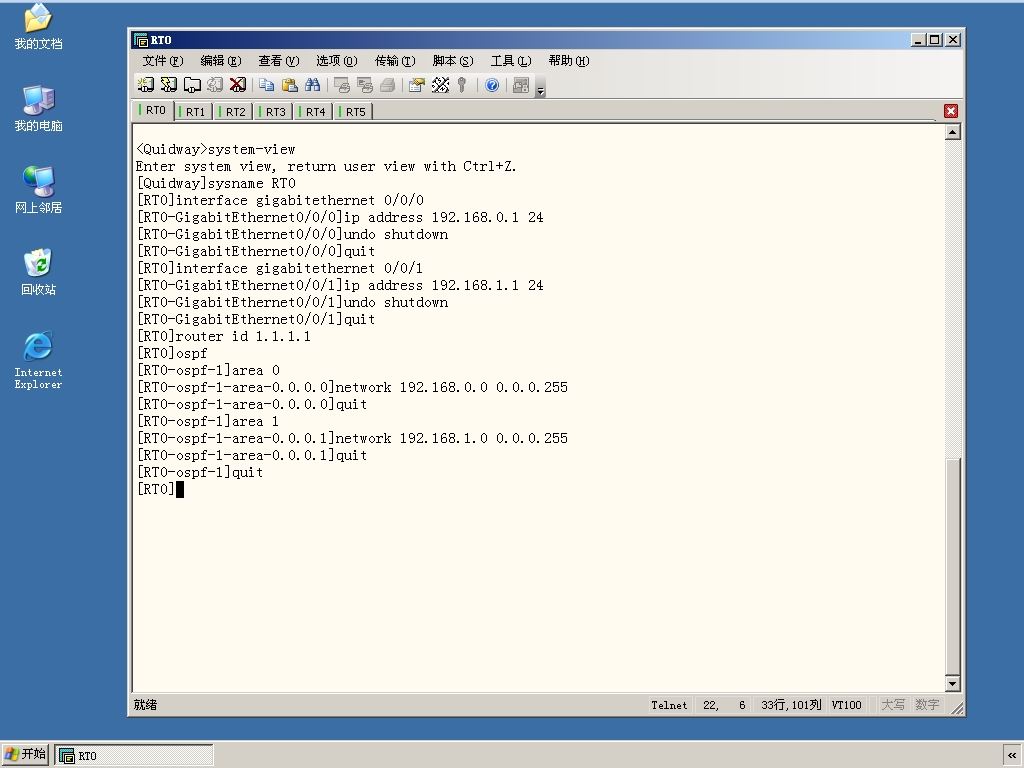Viewport: 1024px width, 768px height.
Task: Click the Disconnect icon with red X
Action: [238, 85]
